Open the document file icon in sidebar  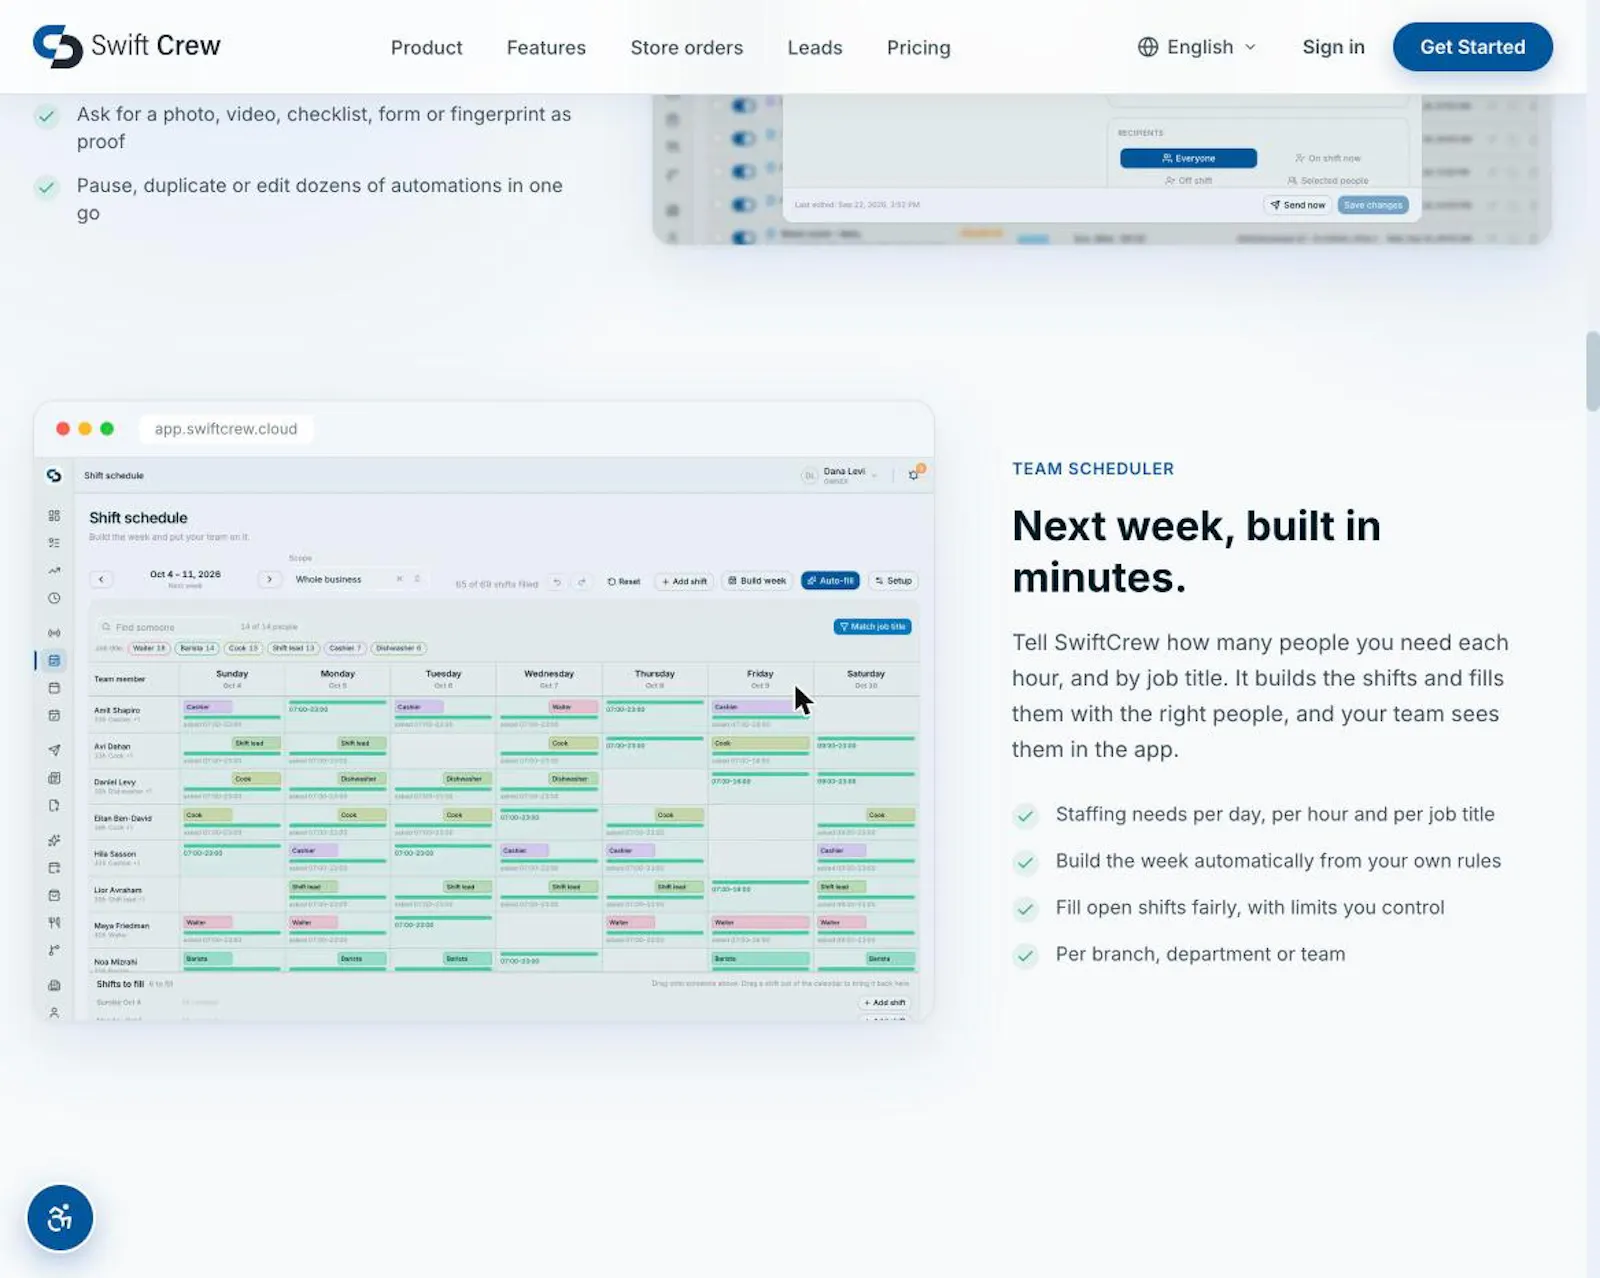click(x=54, y=805)
